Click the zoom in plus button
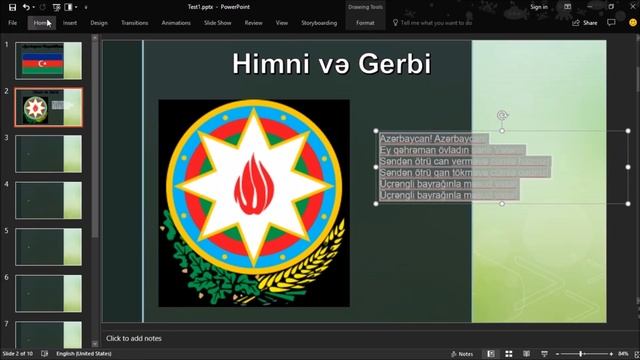 click(611, 354)
